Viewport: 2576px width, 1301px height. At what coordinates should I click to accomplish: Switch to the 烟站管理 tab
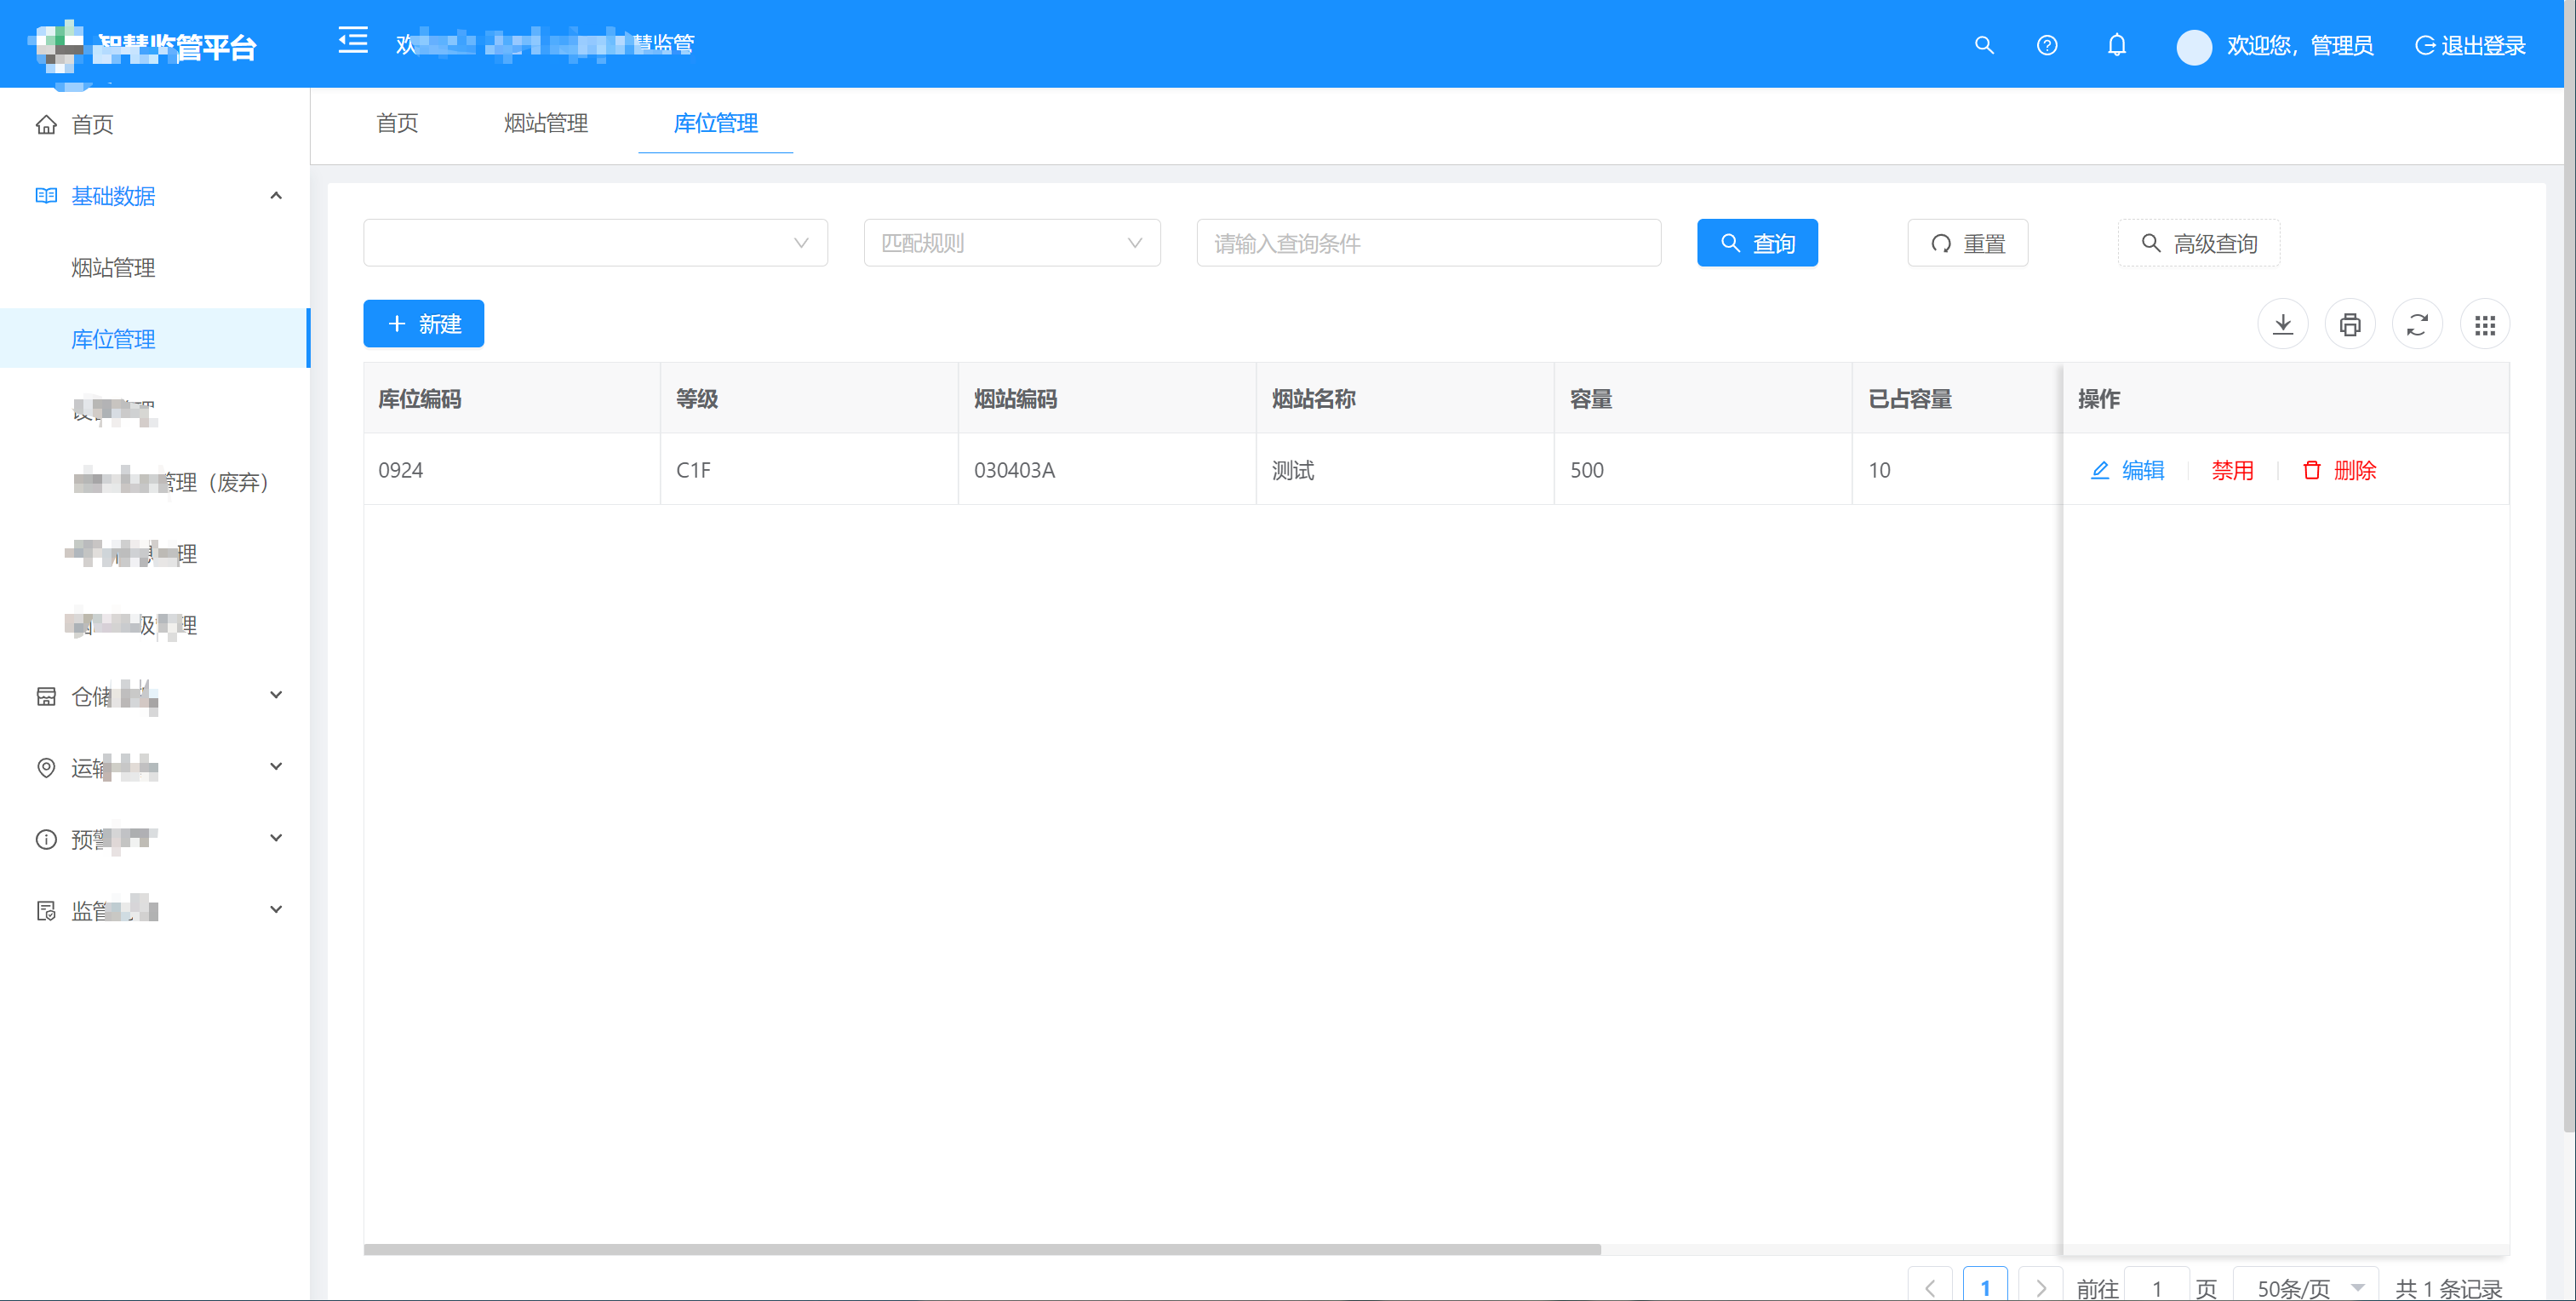[546, 123]
